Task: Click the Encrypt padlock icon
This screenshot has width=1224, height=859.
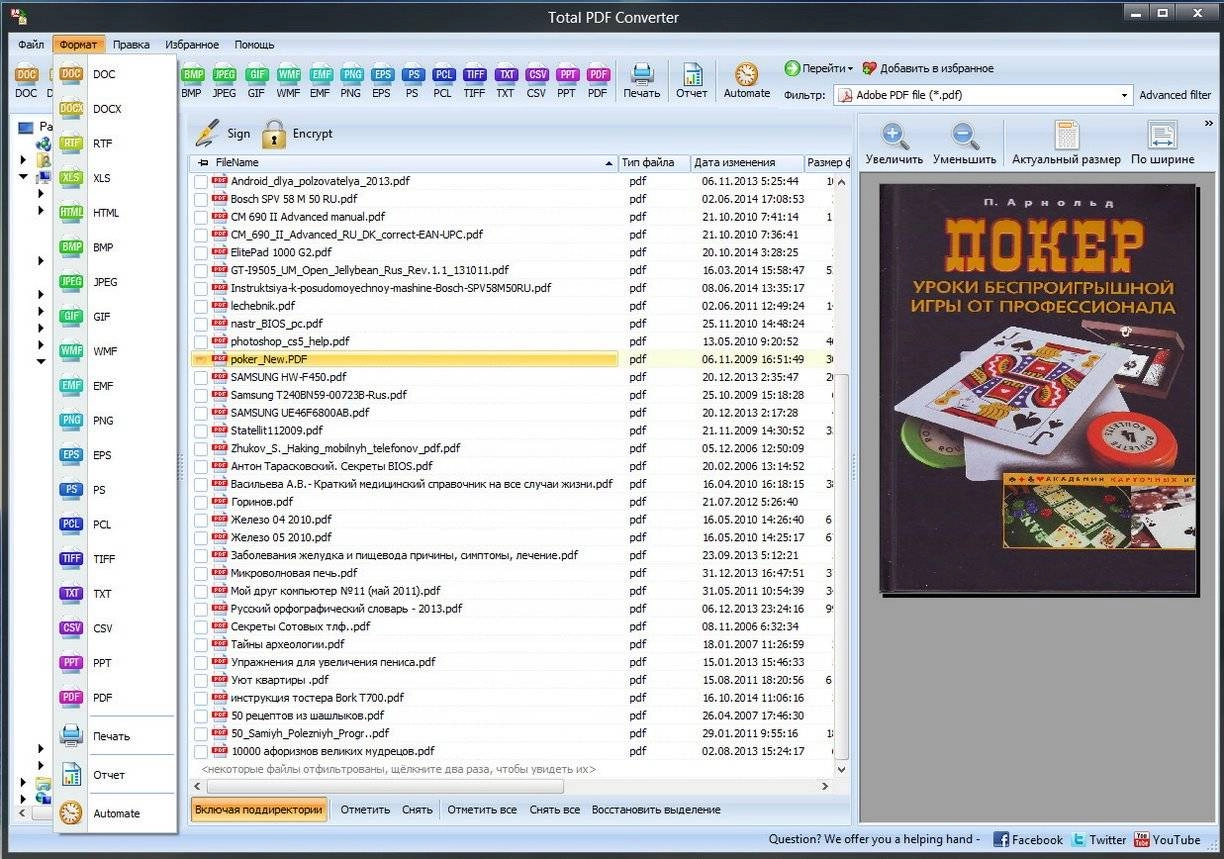Action: point(274,134)
